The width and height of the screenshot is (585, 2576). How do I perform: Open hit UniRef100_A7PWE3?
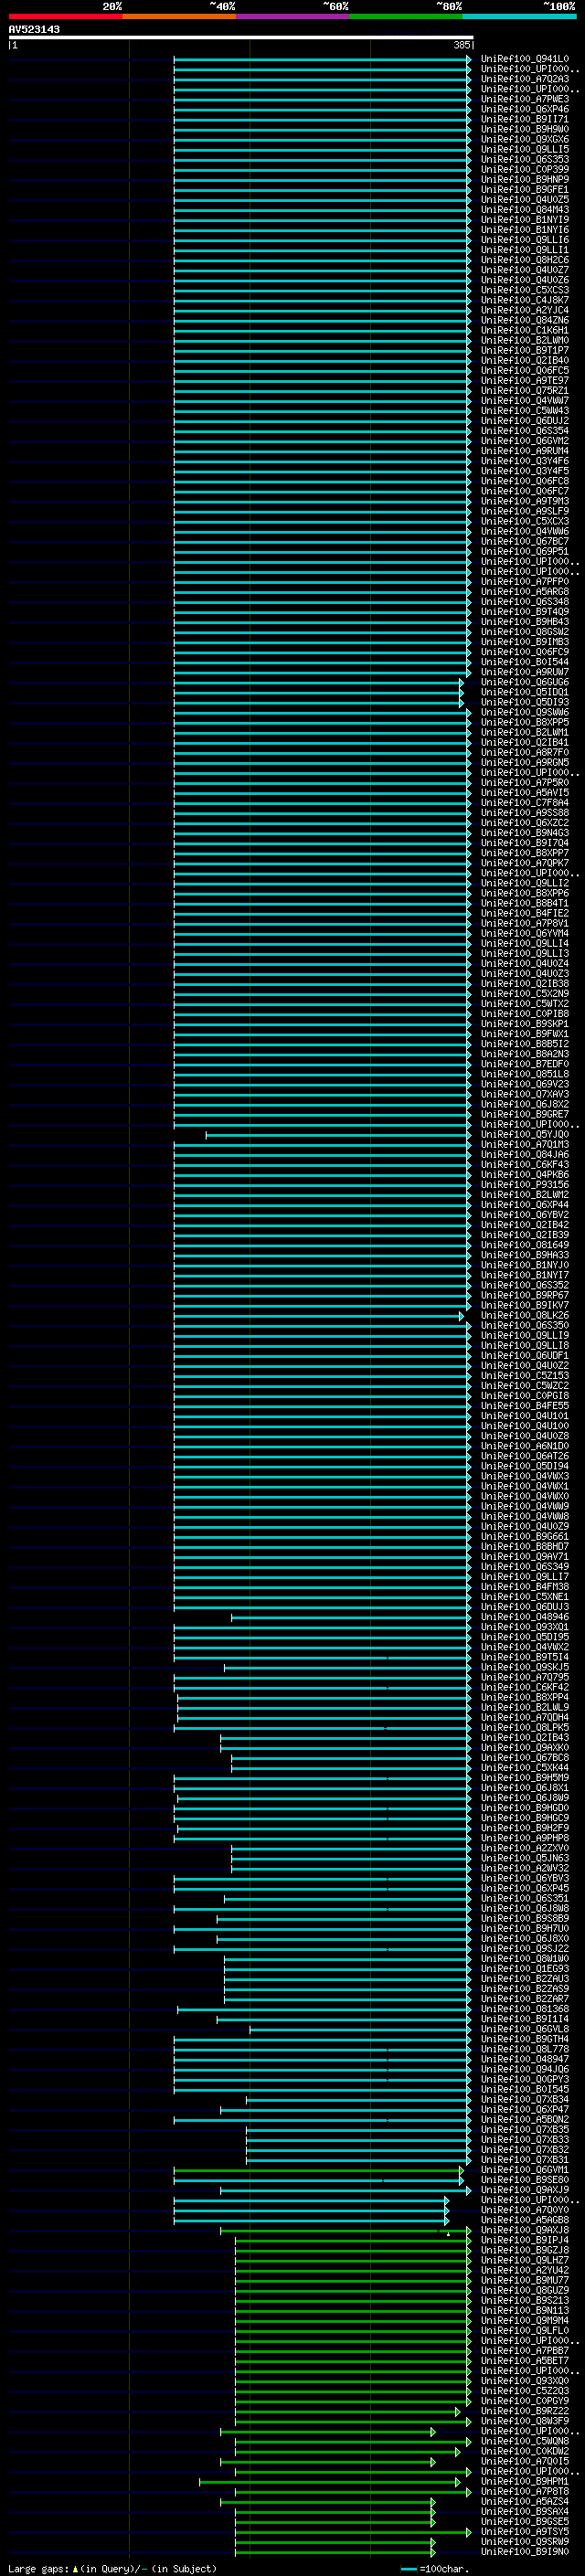pyautogui.click(x=524, y=99)
